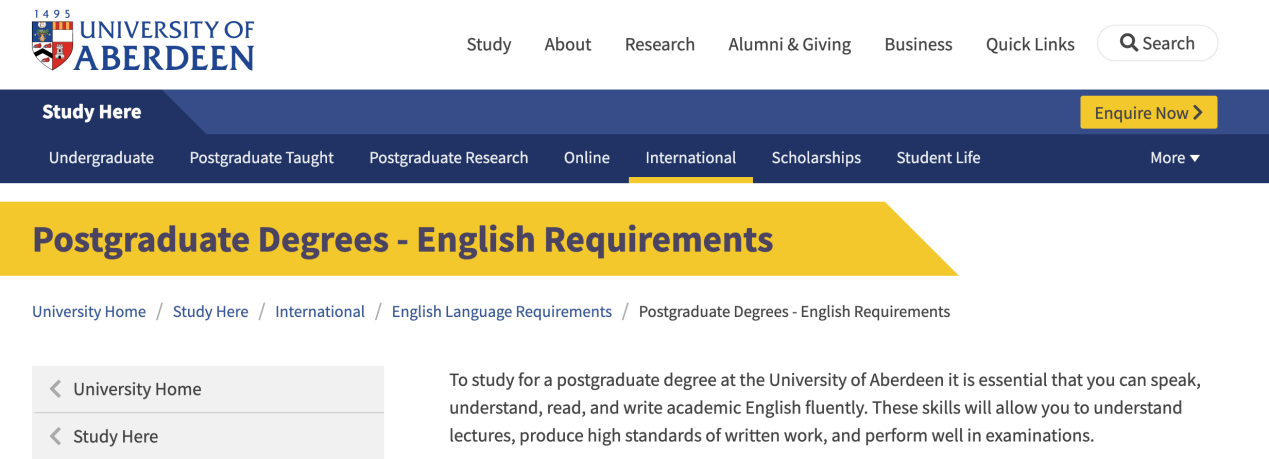Click the Enquire Now button
Screen dimensions: 1269x459
pyautogui.click(x=1149, y=113)
